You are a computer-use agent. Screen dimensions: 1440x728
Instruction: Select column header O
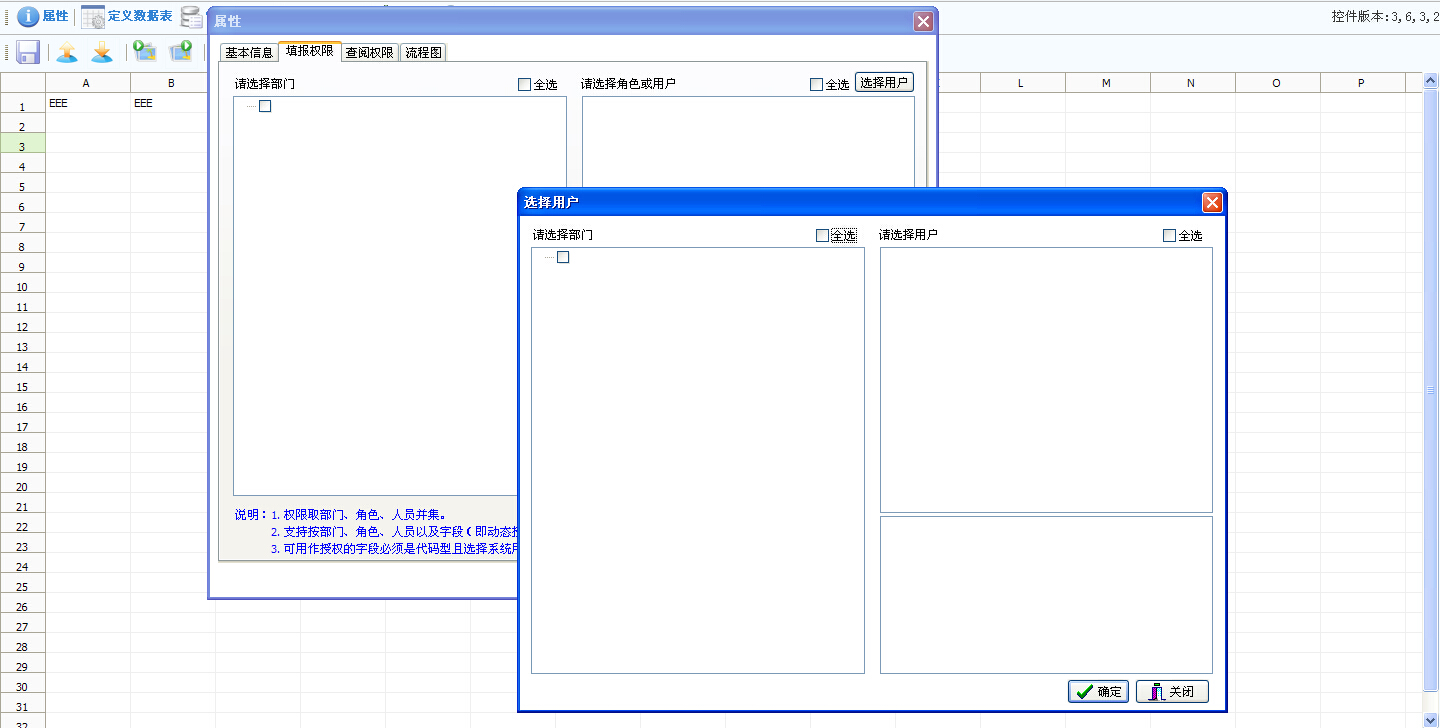(1277, 83)
